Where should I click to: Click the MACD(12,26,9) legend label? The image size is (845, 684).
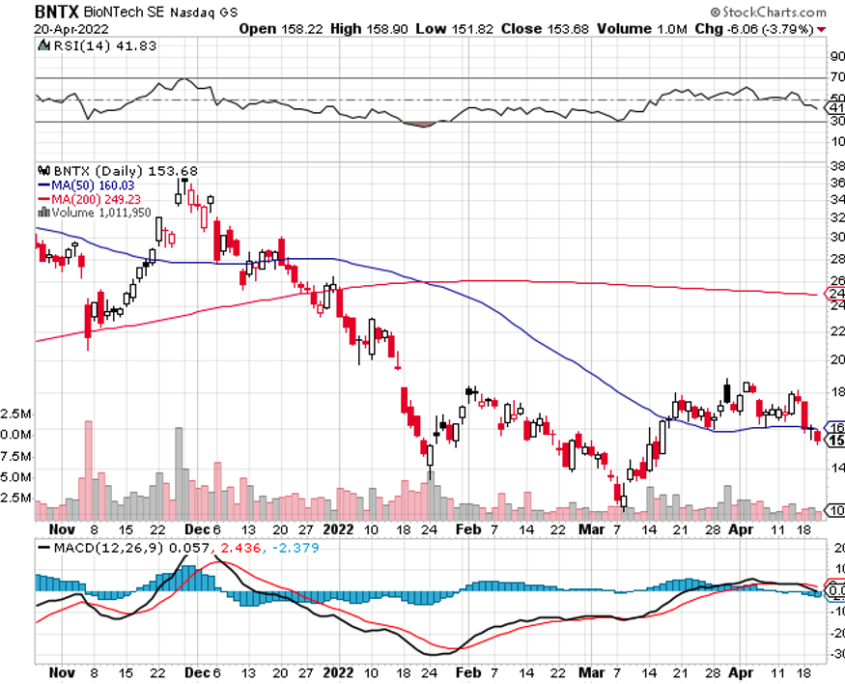point(108,548)
